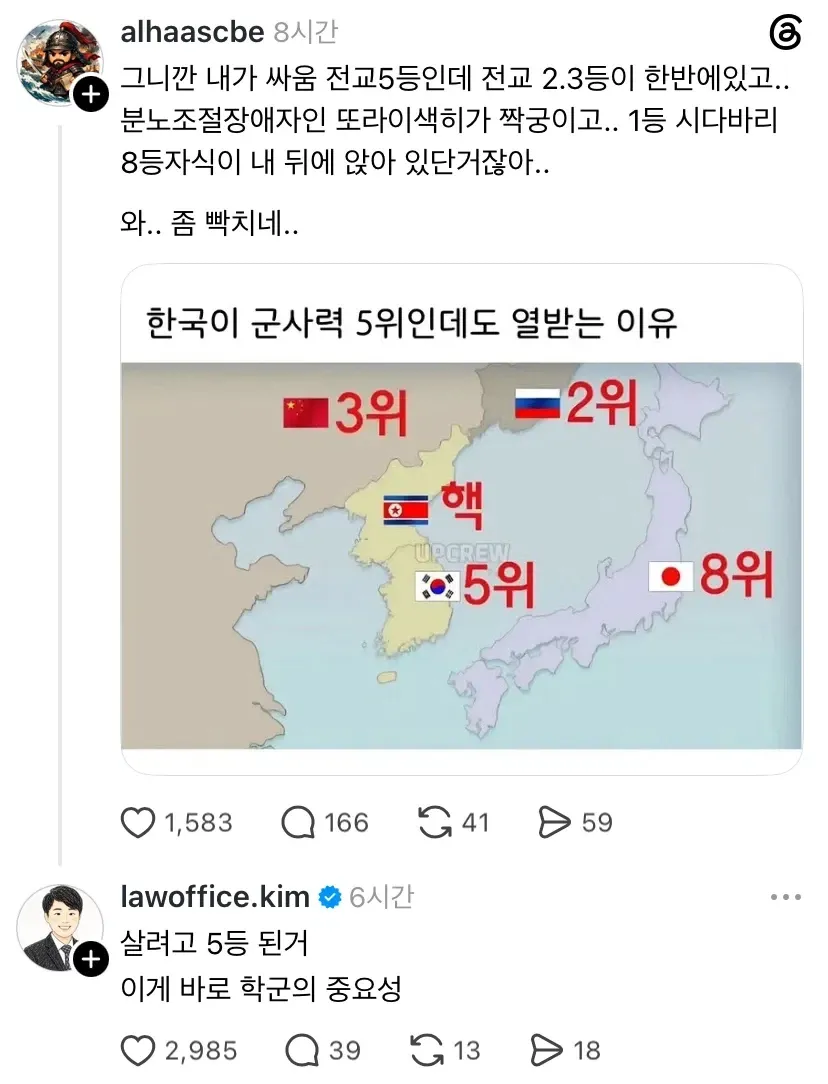Open replies to lawoffice.kim comment showing 39
Image resolution: width=828 pixels, height=1084 pixels.
pyautogui.click(x=302, y=1051)
